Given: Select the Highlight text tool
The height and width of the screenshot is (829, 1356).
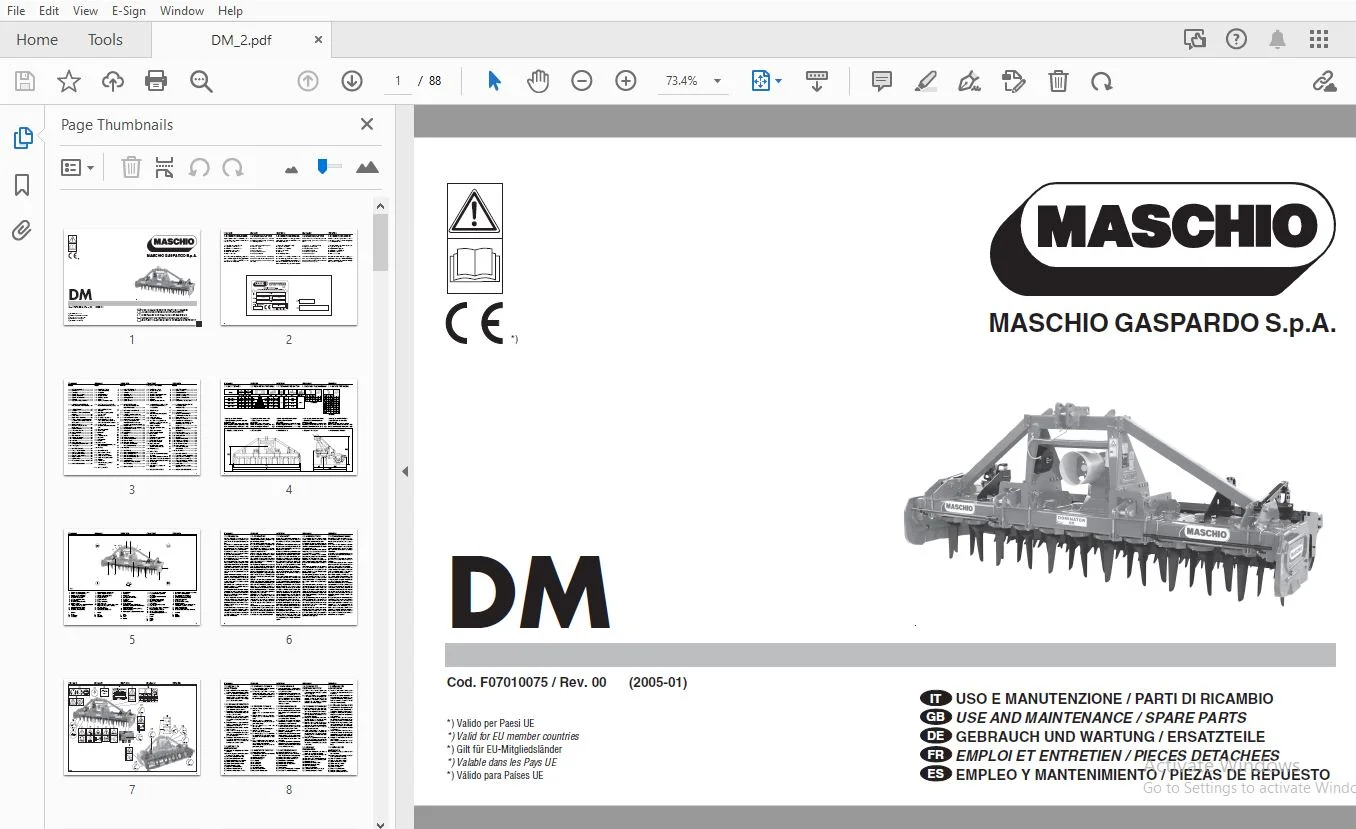Looking at the screenshot, I should 926,81.
